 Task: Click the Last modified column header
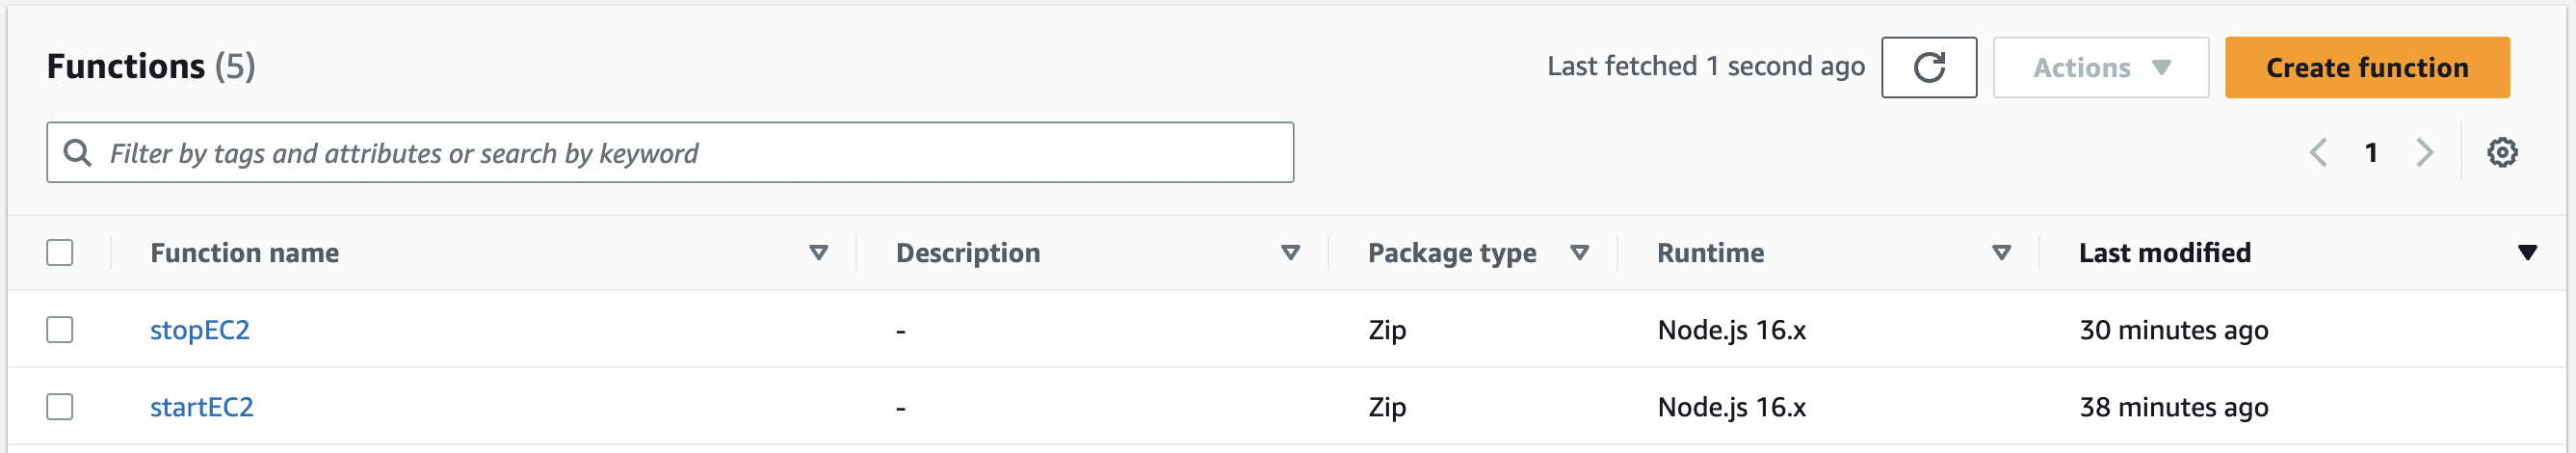(x=2164, y=252)
